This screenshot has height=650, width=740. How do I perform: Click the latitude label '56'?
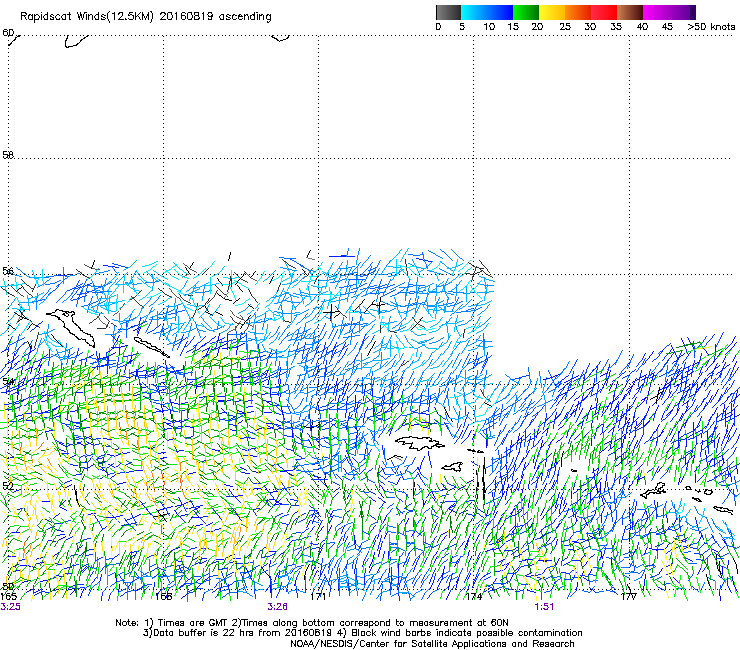pyautogui.click(x=8, y=271)
